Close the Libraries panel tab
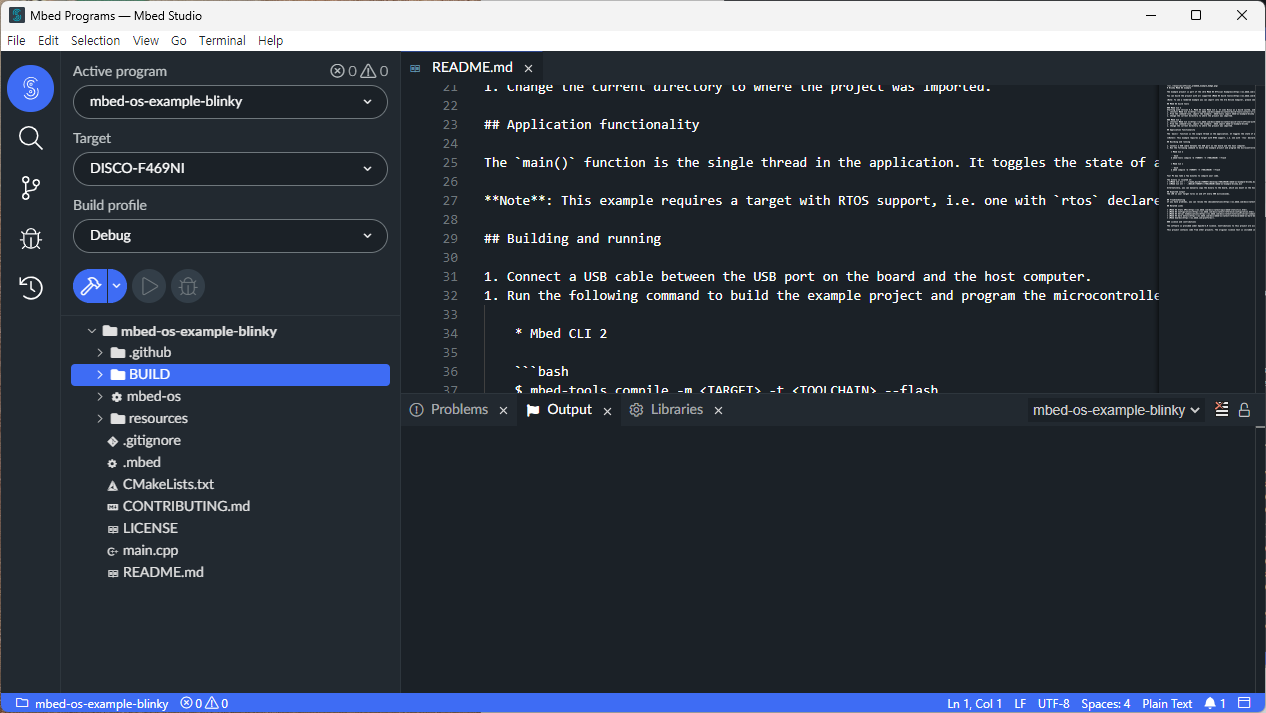 (718, 411)
